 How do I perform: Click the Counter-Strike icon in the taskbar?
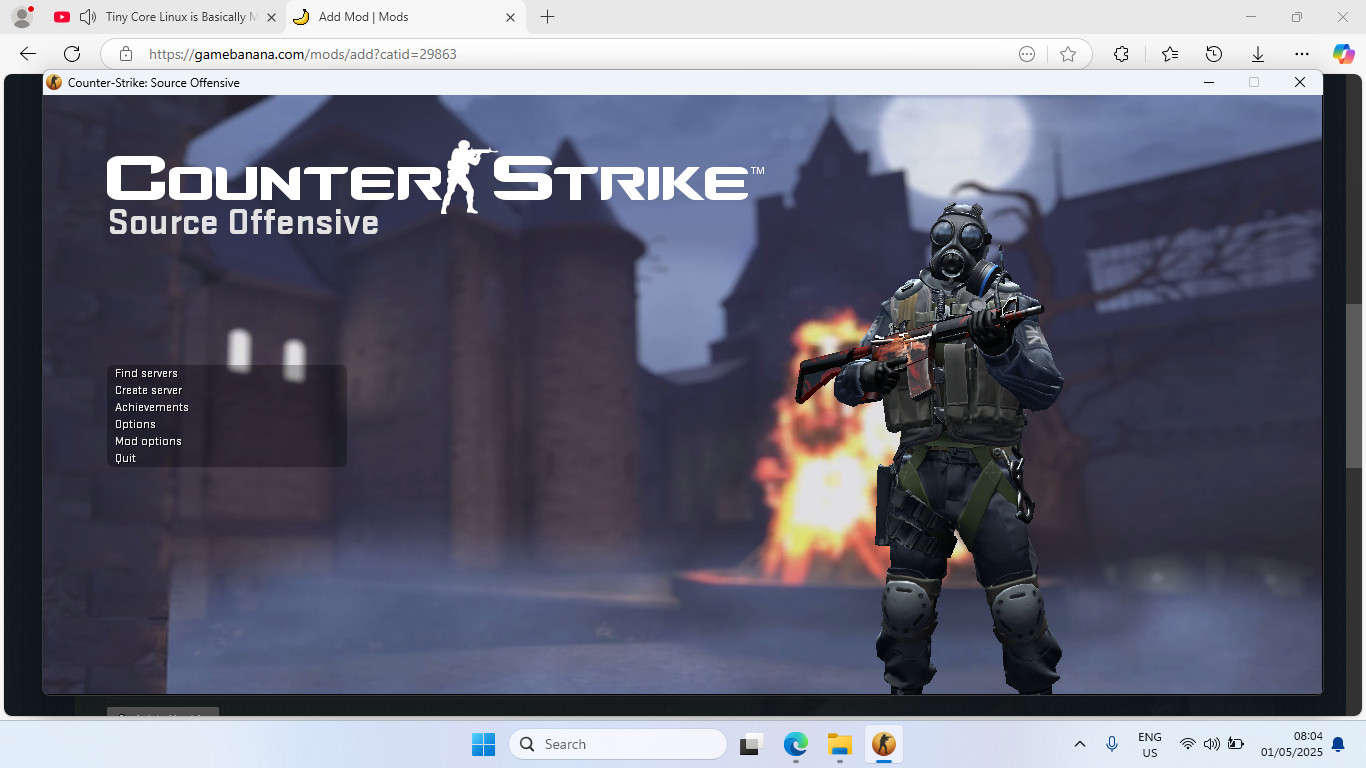pyautogui.click(x=884, y=744)
